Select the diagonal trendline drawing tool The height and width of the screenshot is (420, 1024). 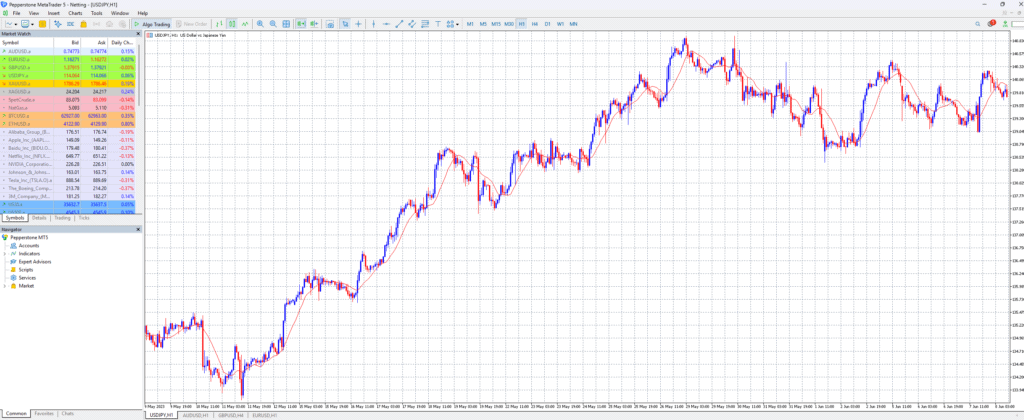(x=400, y=24)
